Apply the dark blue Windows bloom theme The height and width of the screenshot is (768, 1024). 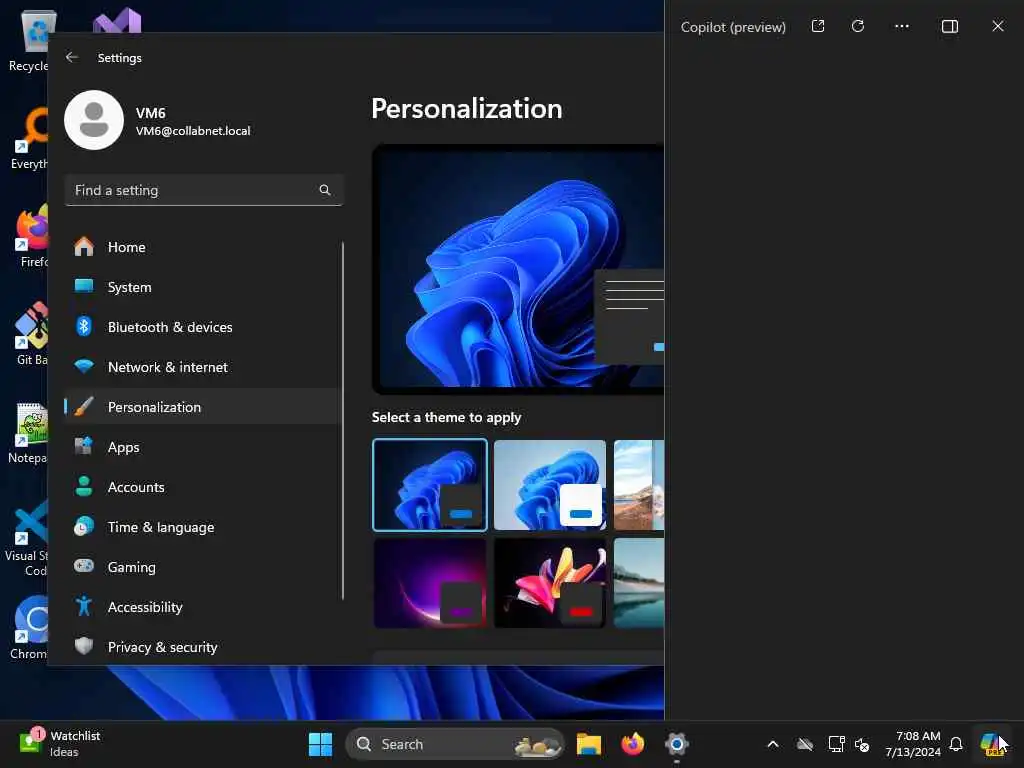[430, 485]
